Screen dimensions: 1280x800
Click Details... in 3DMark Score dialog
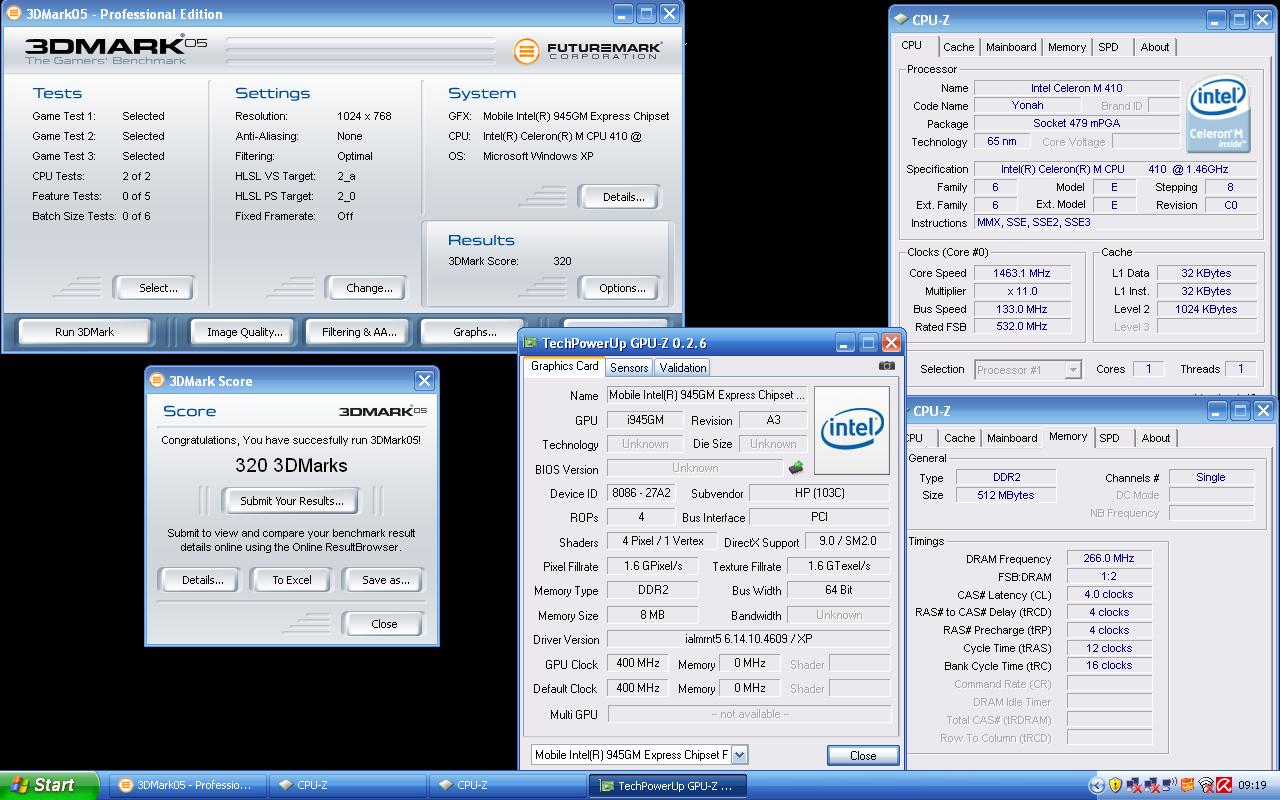(201, 580)
